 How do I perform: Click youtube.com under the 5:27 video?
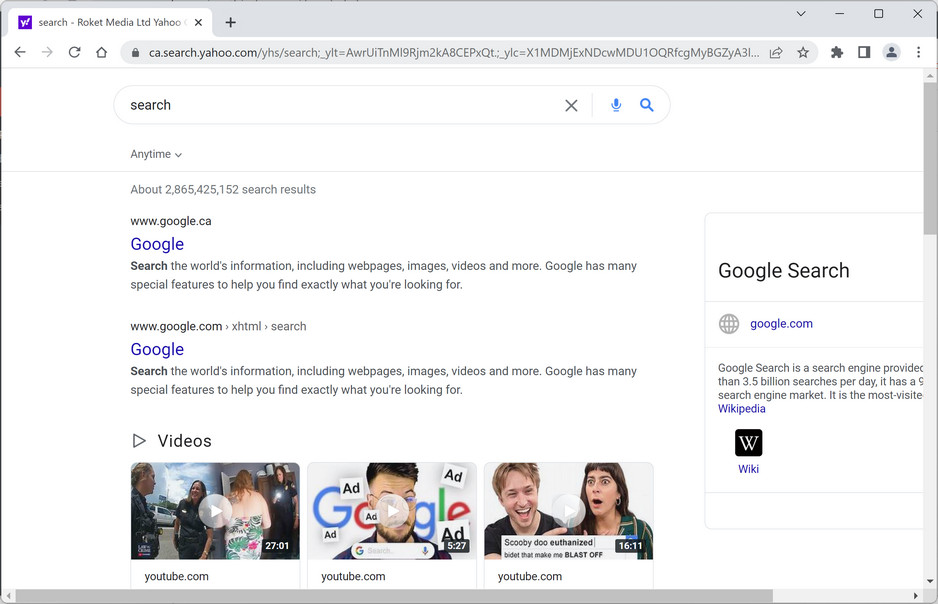(x=353, y=576)
